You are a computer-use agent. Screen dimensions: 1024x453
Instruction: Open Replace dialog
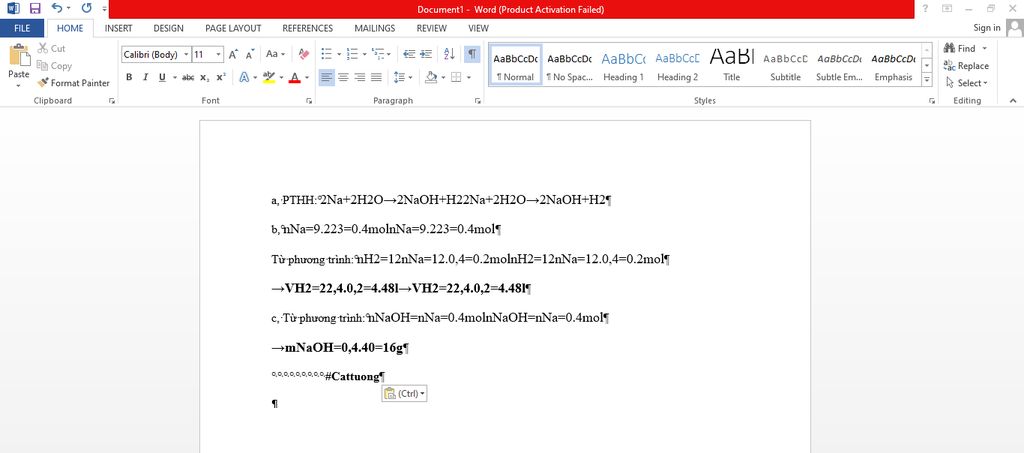(966, 66)
